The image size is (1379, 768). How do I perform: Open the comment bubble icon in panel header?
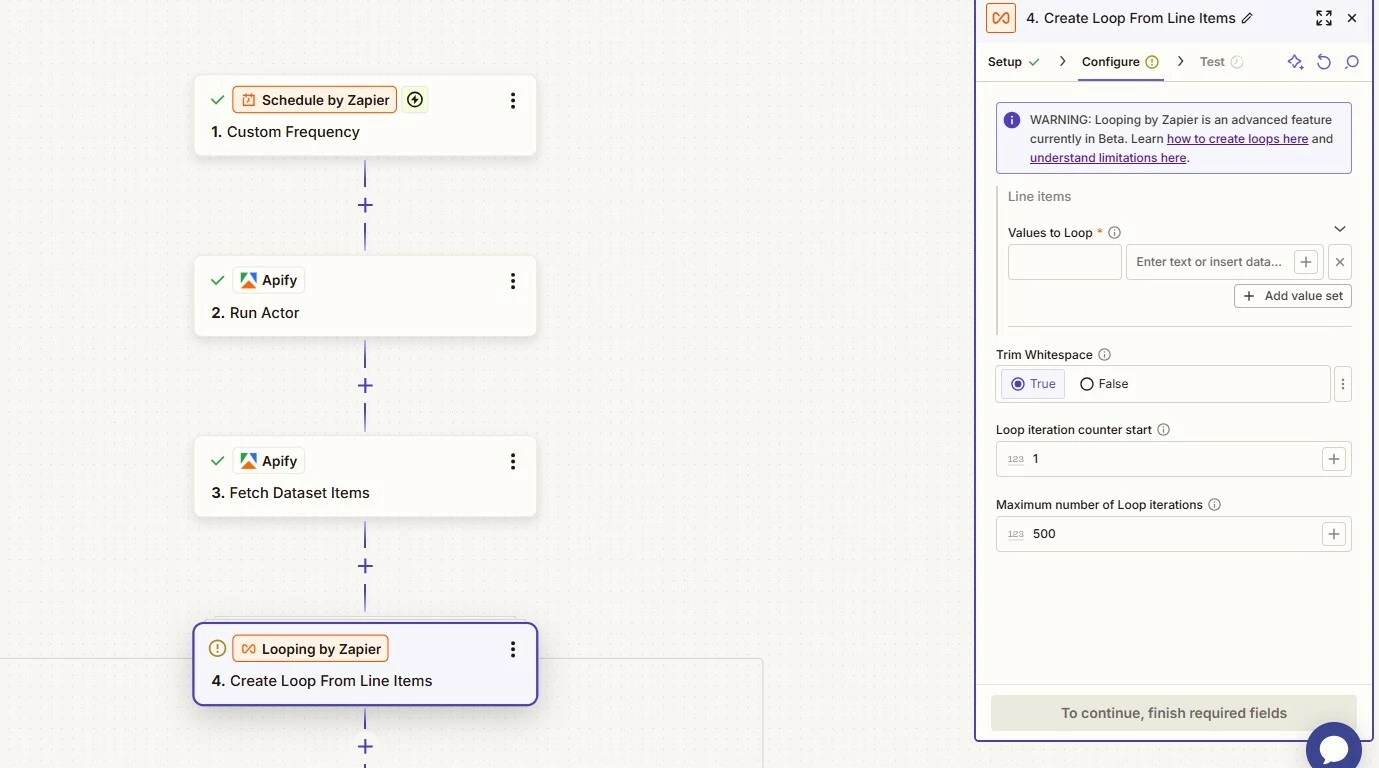point(1352,62)
